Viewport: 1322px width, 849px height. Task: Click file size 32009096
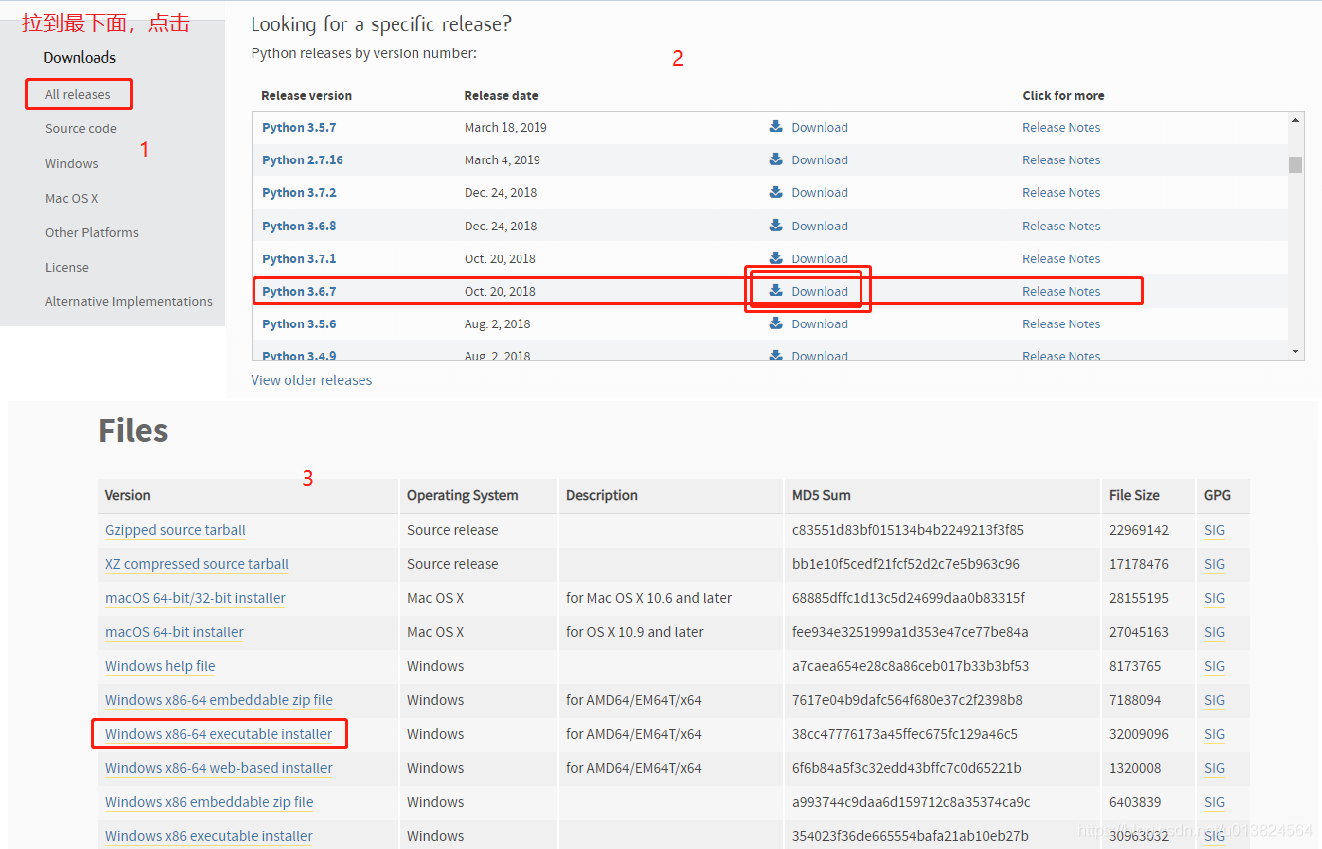click(1139, 734)
